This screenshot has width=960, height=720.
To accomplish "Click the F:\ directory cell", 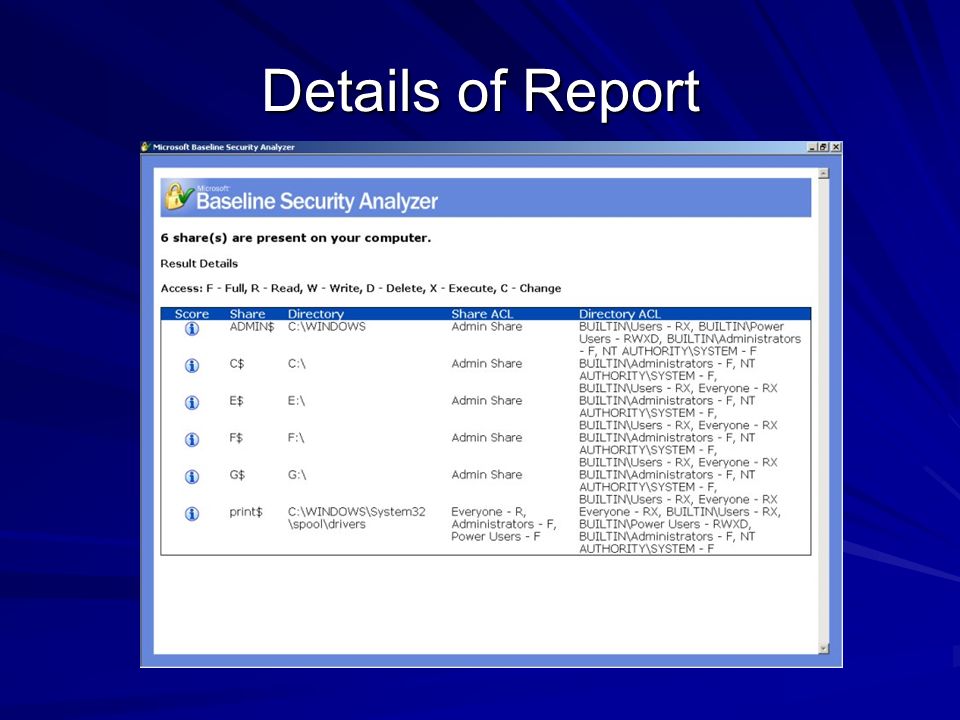I will [296, 438].
